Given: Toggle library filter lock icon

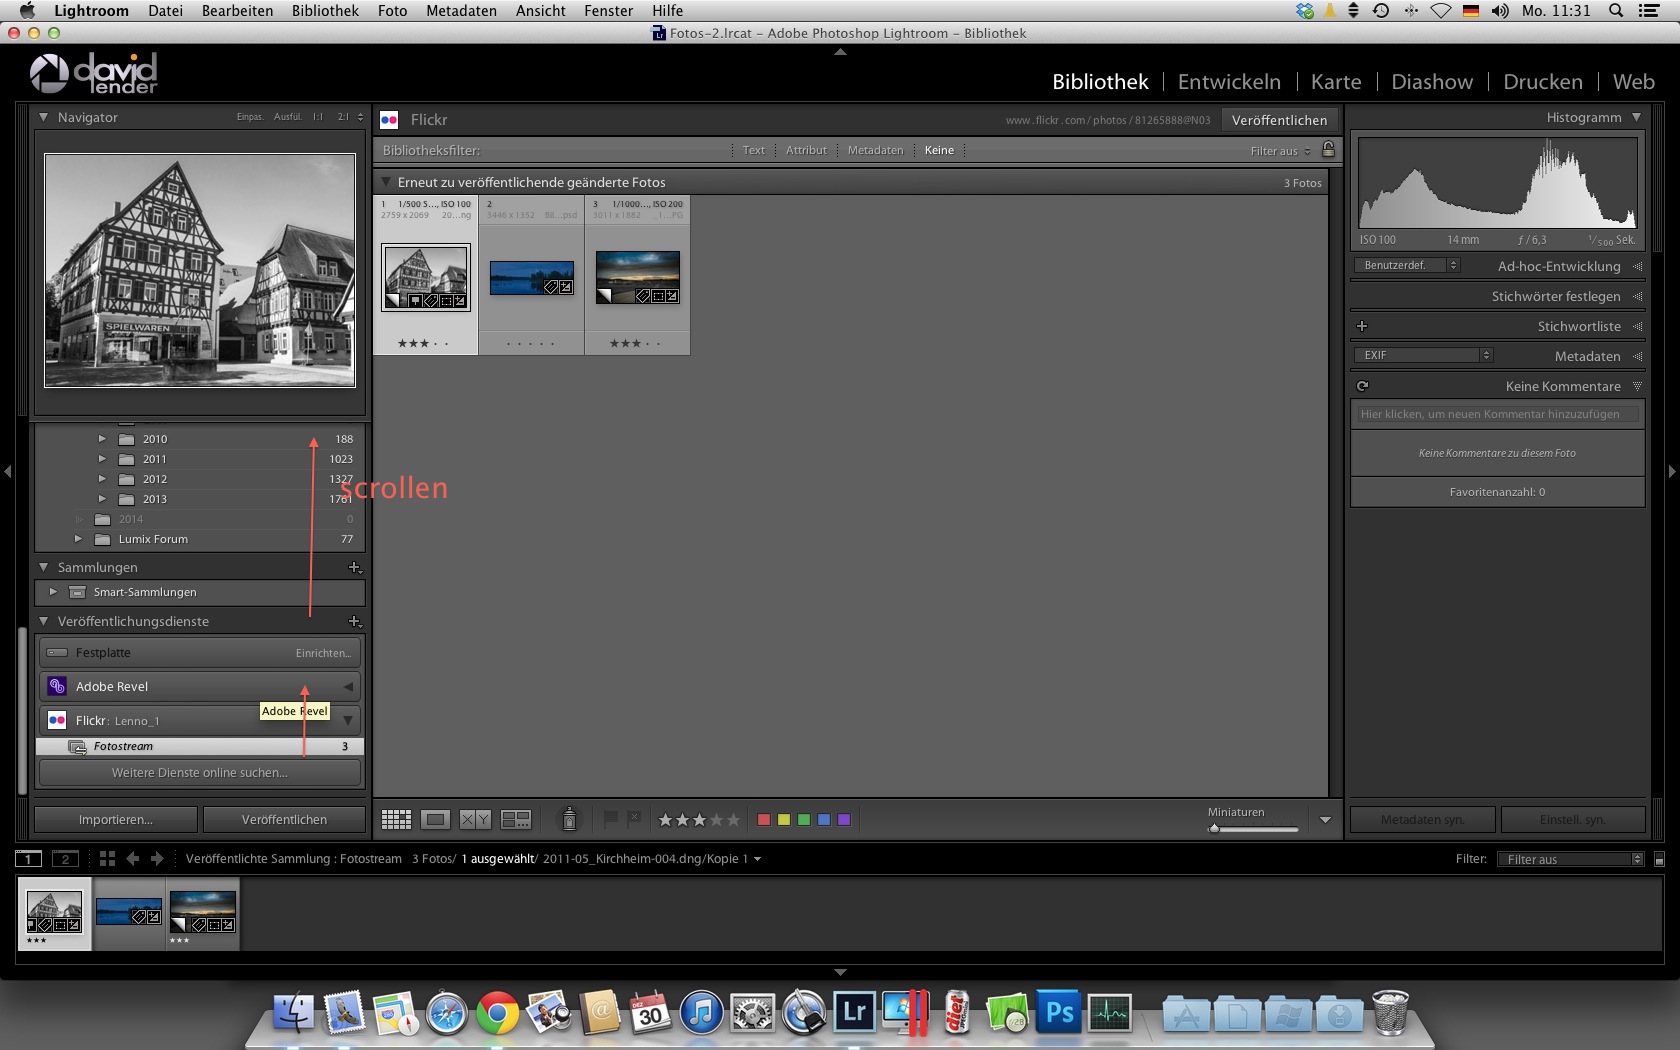Looking at the screenshot, I should [x=1328, y=150].
